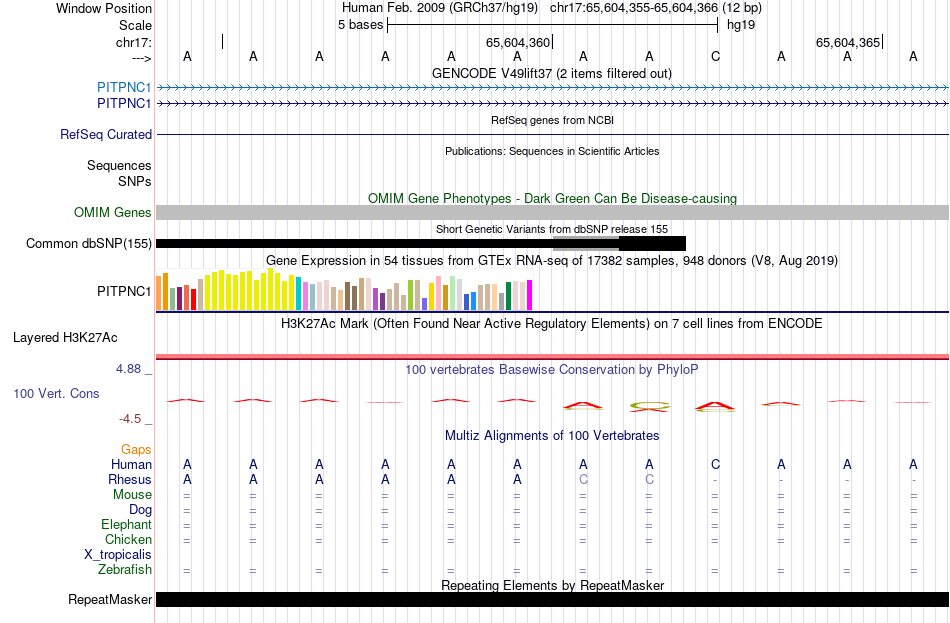Image resolution: width=950 pixels, height=623 pixels.
Task: Select the X_tropicalis alignment row label
Action: point(118,555)
